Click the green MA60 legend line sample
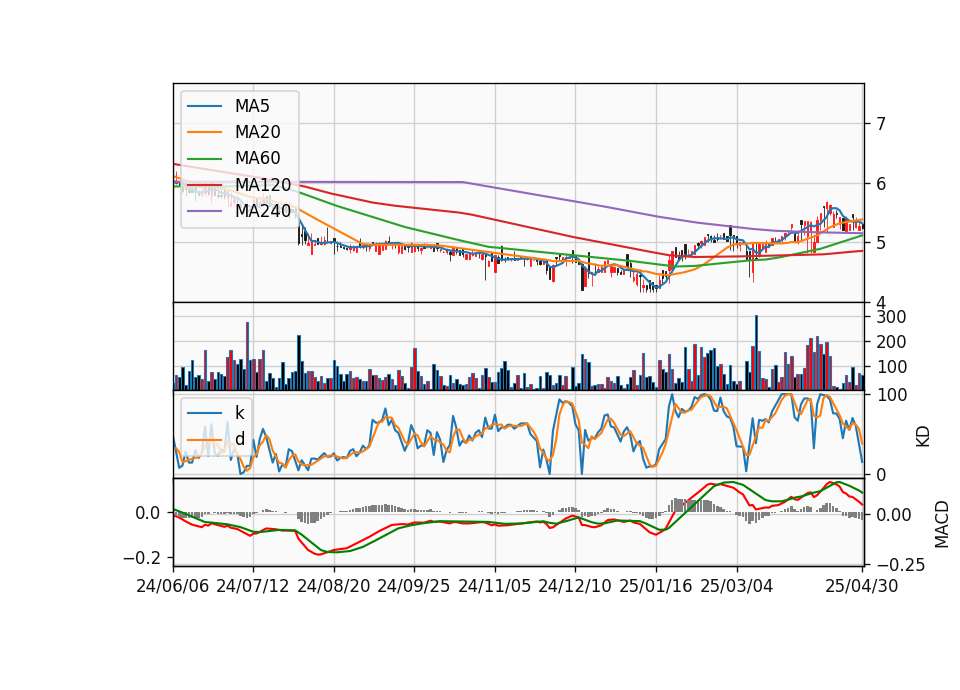Screen dimensions: 960x690 (x=204, y=159)
